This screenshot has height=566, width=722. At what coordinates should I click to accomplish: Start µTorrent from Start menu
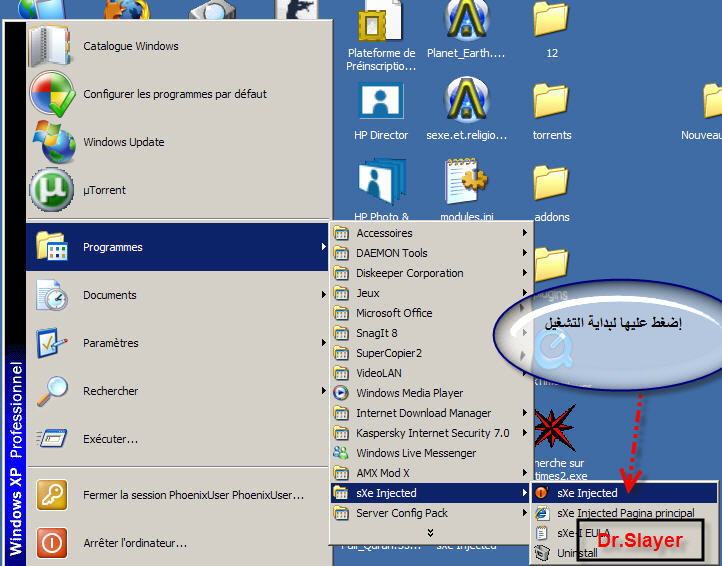tap(179, 190)
